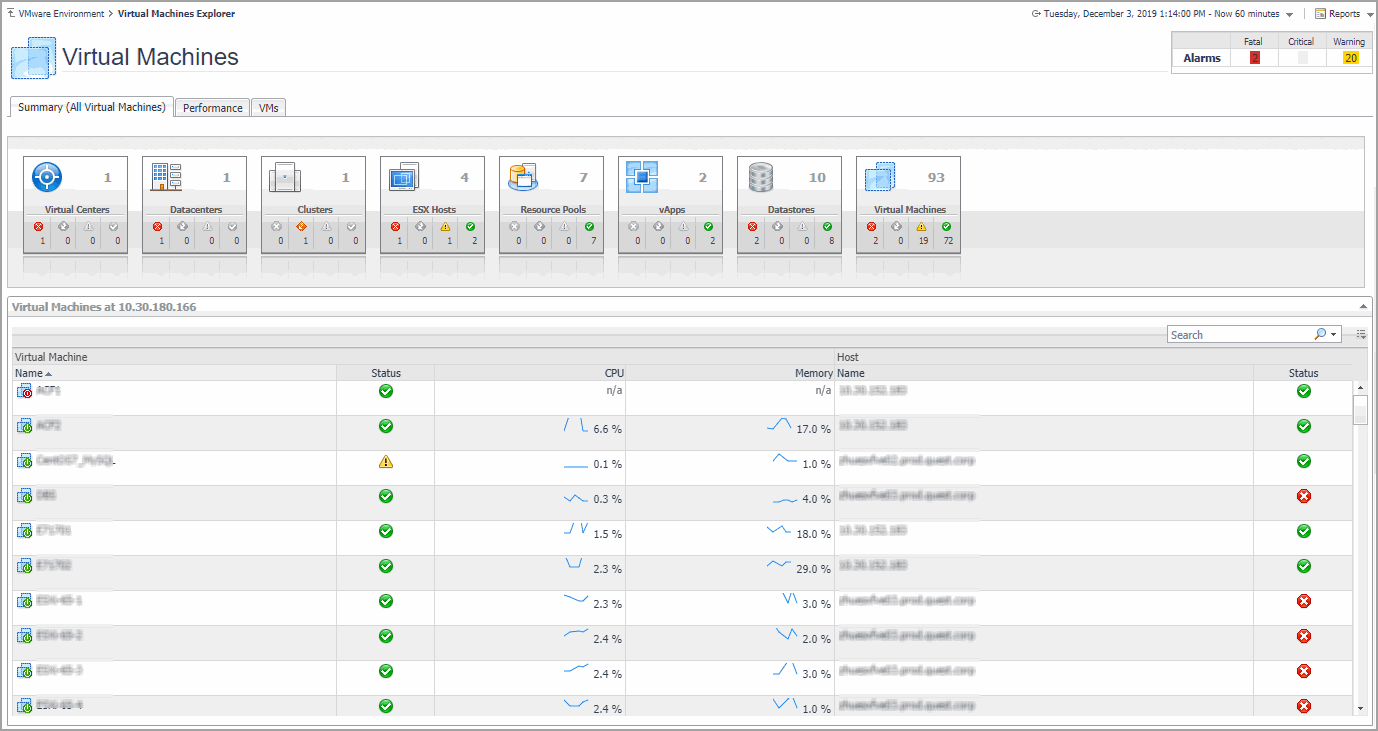The width and height of the screenshot is (1378, 731).
Task: Click inside the Search input field
Action: [x=1240, y=334]
